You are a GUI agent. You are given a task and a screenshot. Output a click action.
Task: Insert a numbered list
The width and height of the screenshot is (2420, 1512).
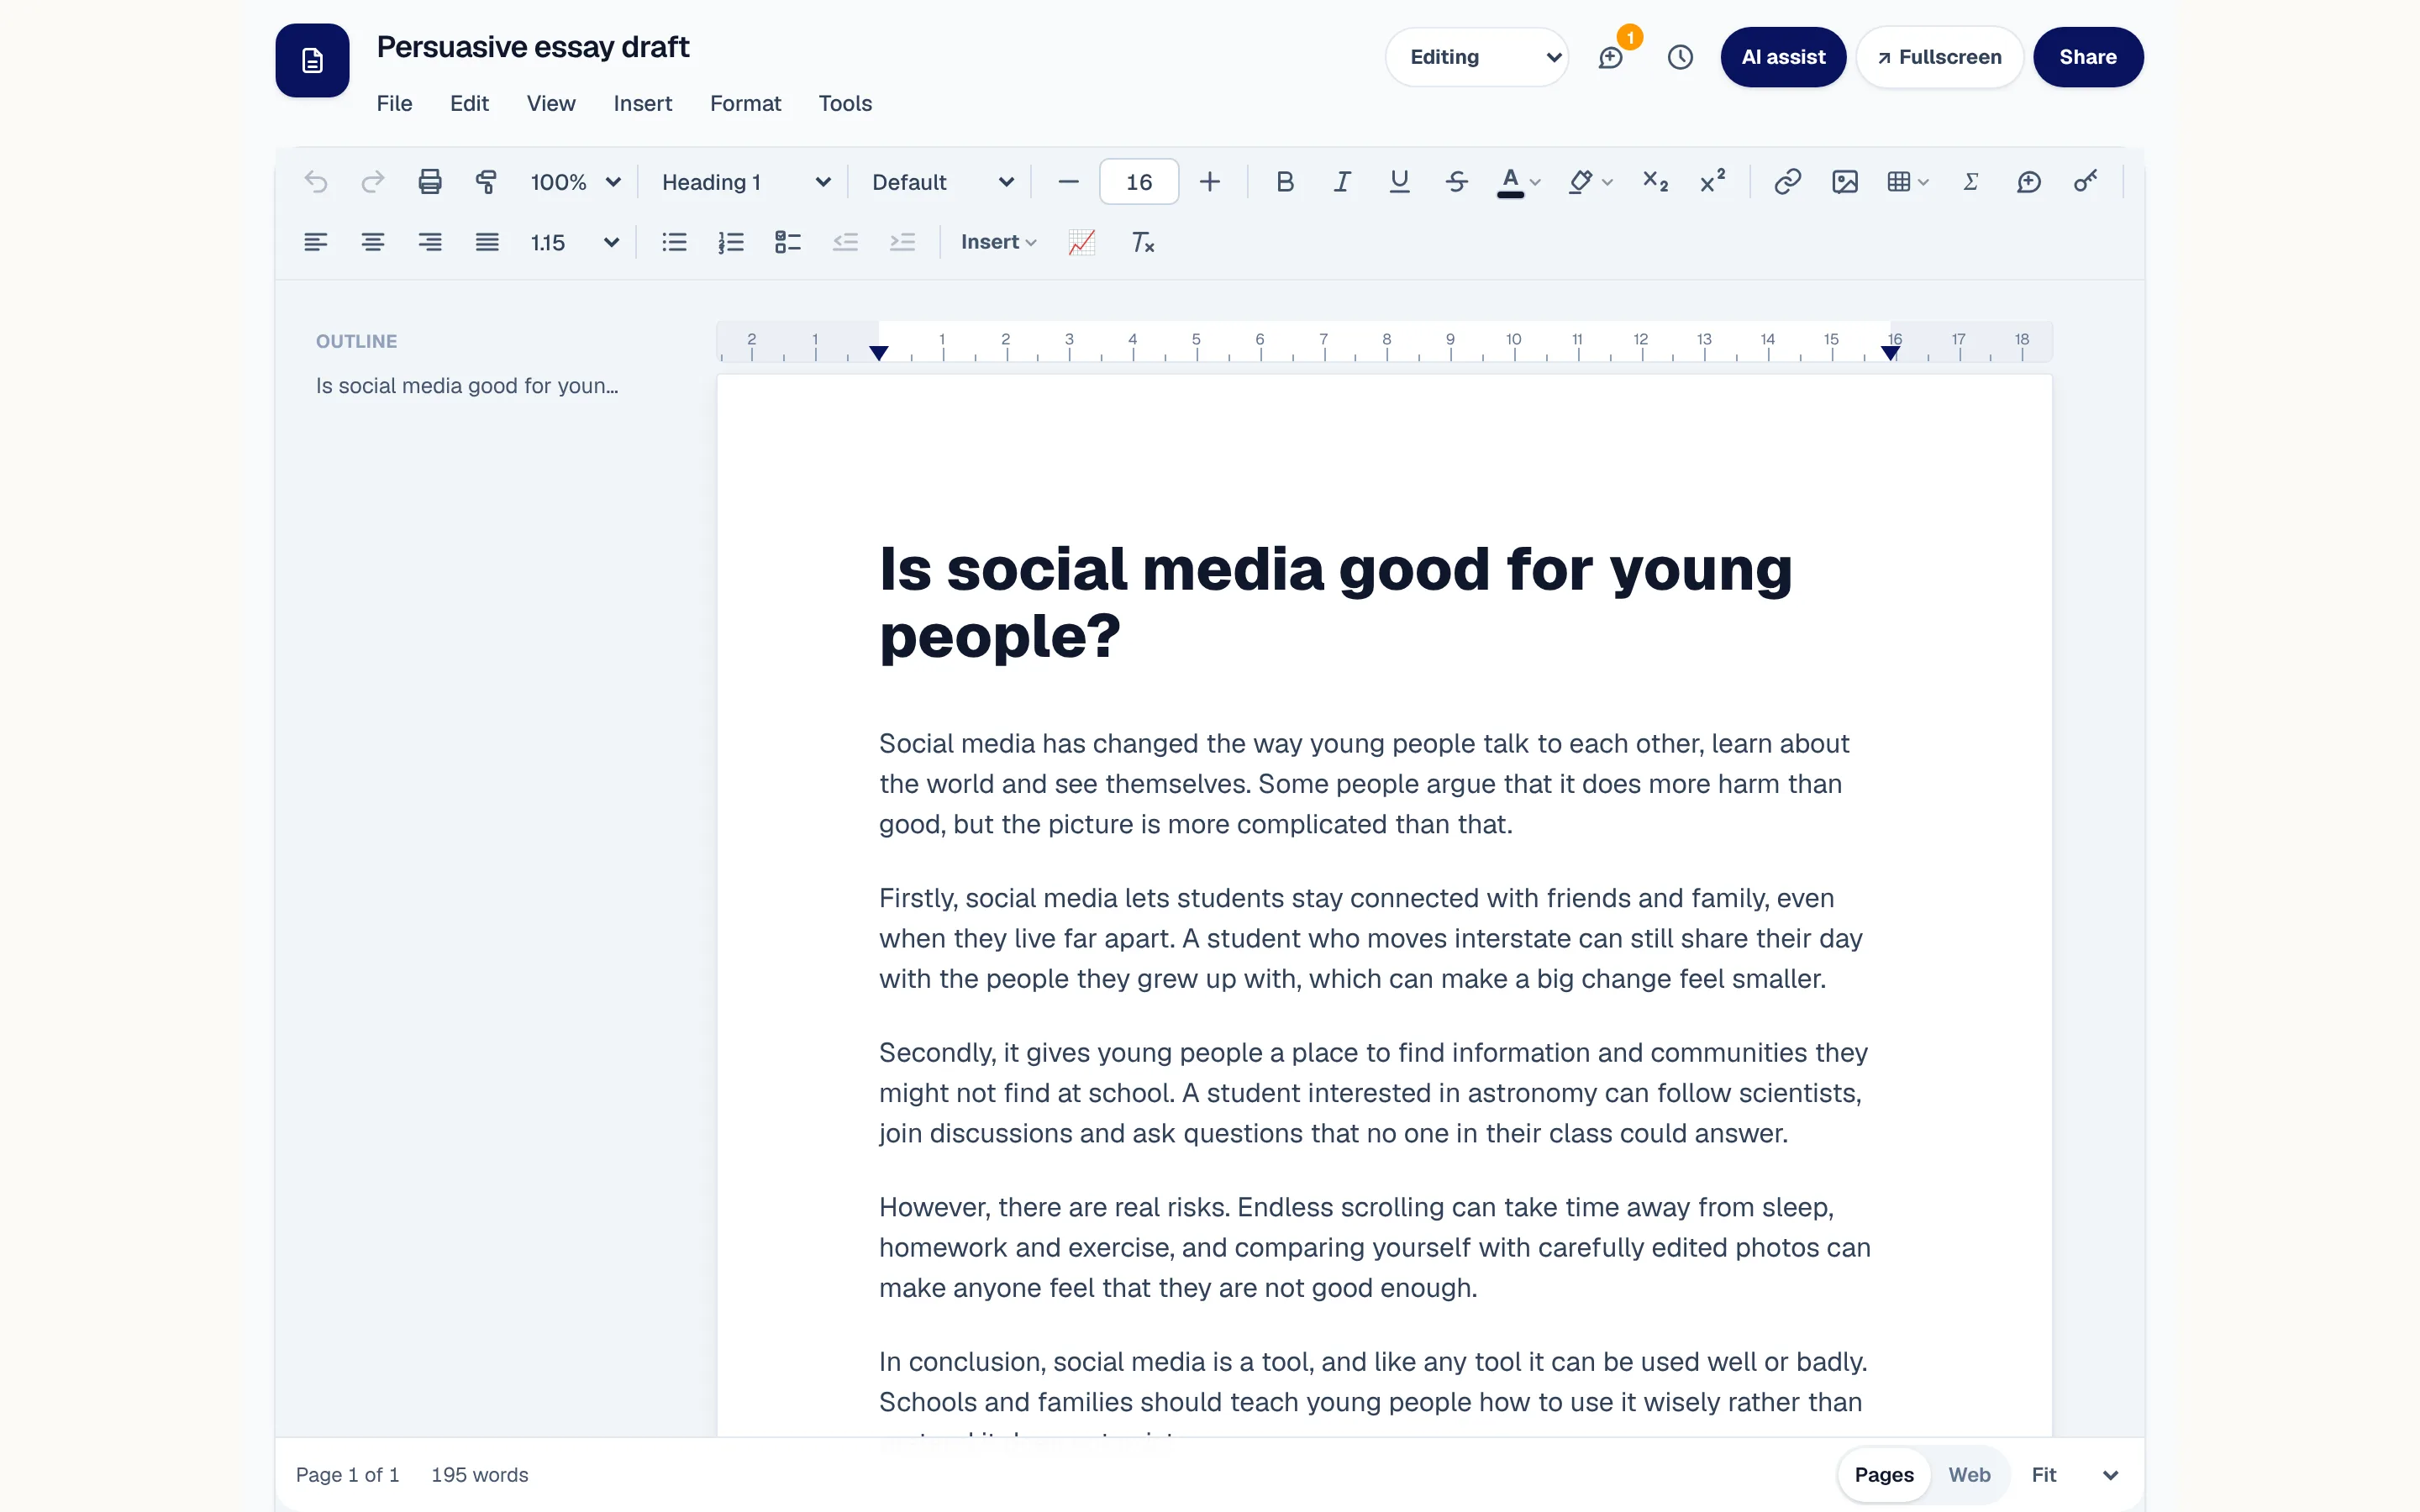pyautogui.click(x=731, y=242)
